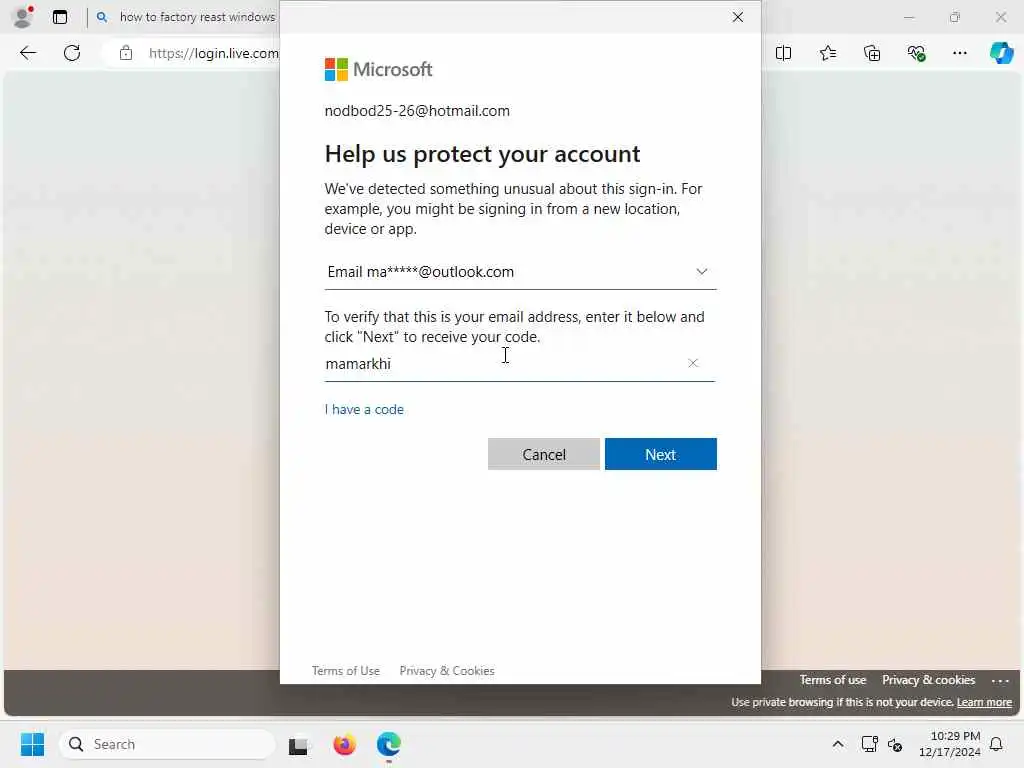Click the page footer ellipsis menu

(1000, 680)
